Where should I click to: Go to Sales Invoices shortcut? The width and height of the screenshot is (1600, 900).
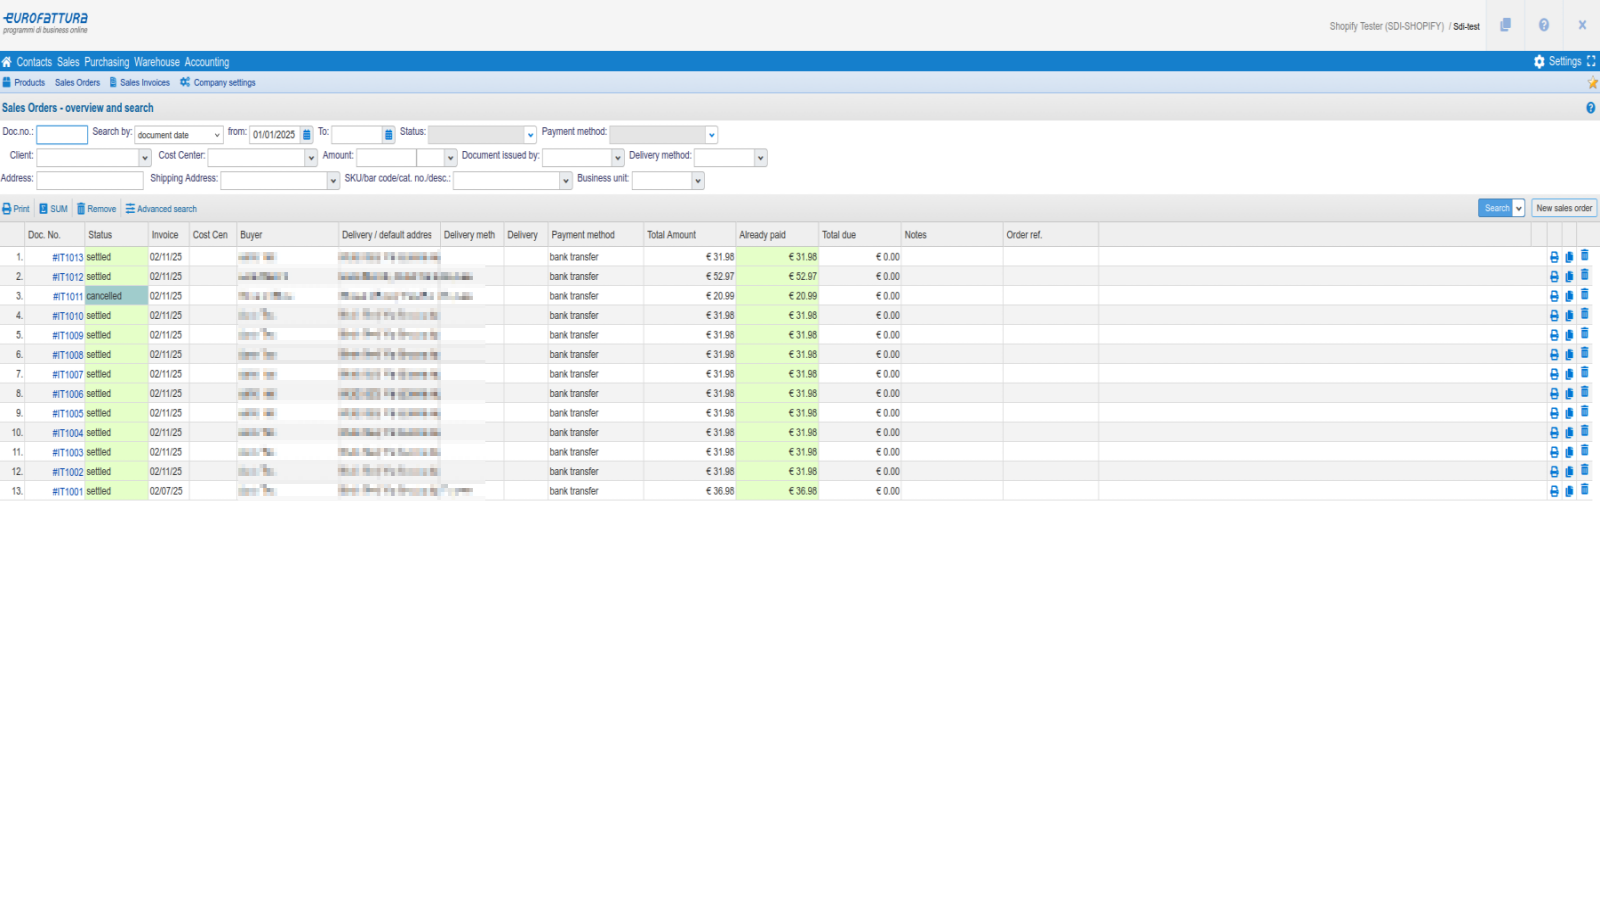tap(140, 83)
